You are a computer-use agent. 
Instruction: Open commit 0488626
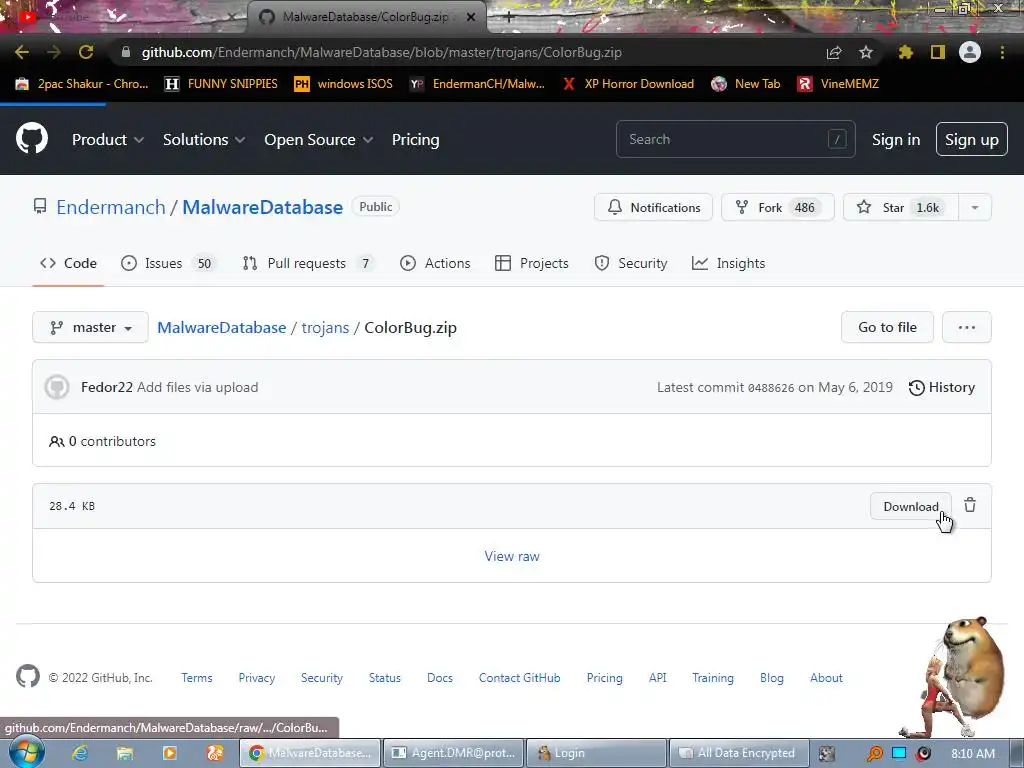click(x=771, y=388)
